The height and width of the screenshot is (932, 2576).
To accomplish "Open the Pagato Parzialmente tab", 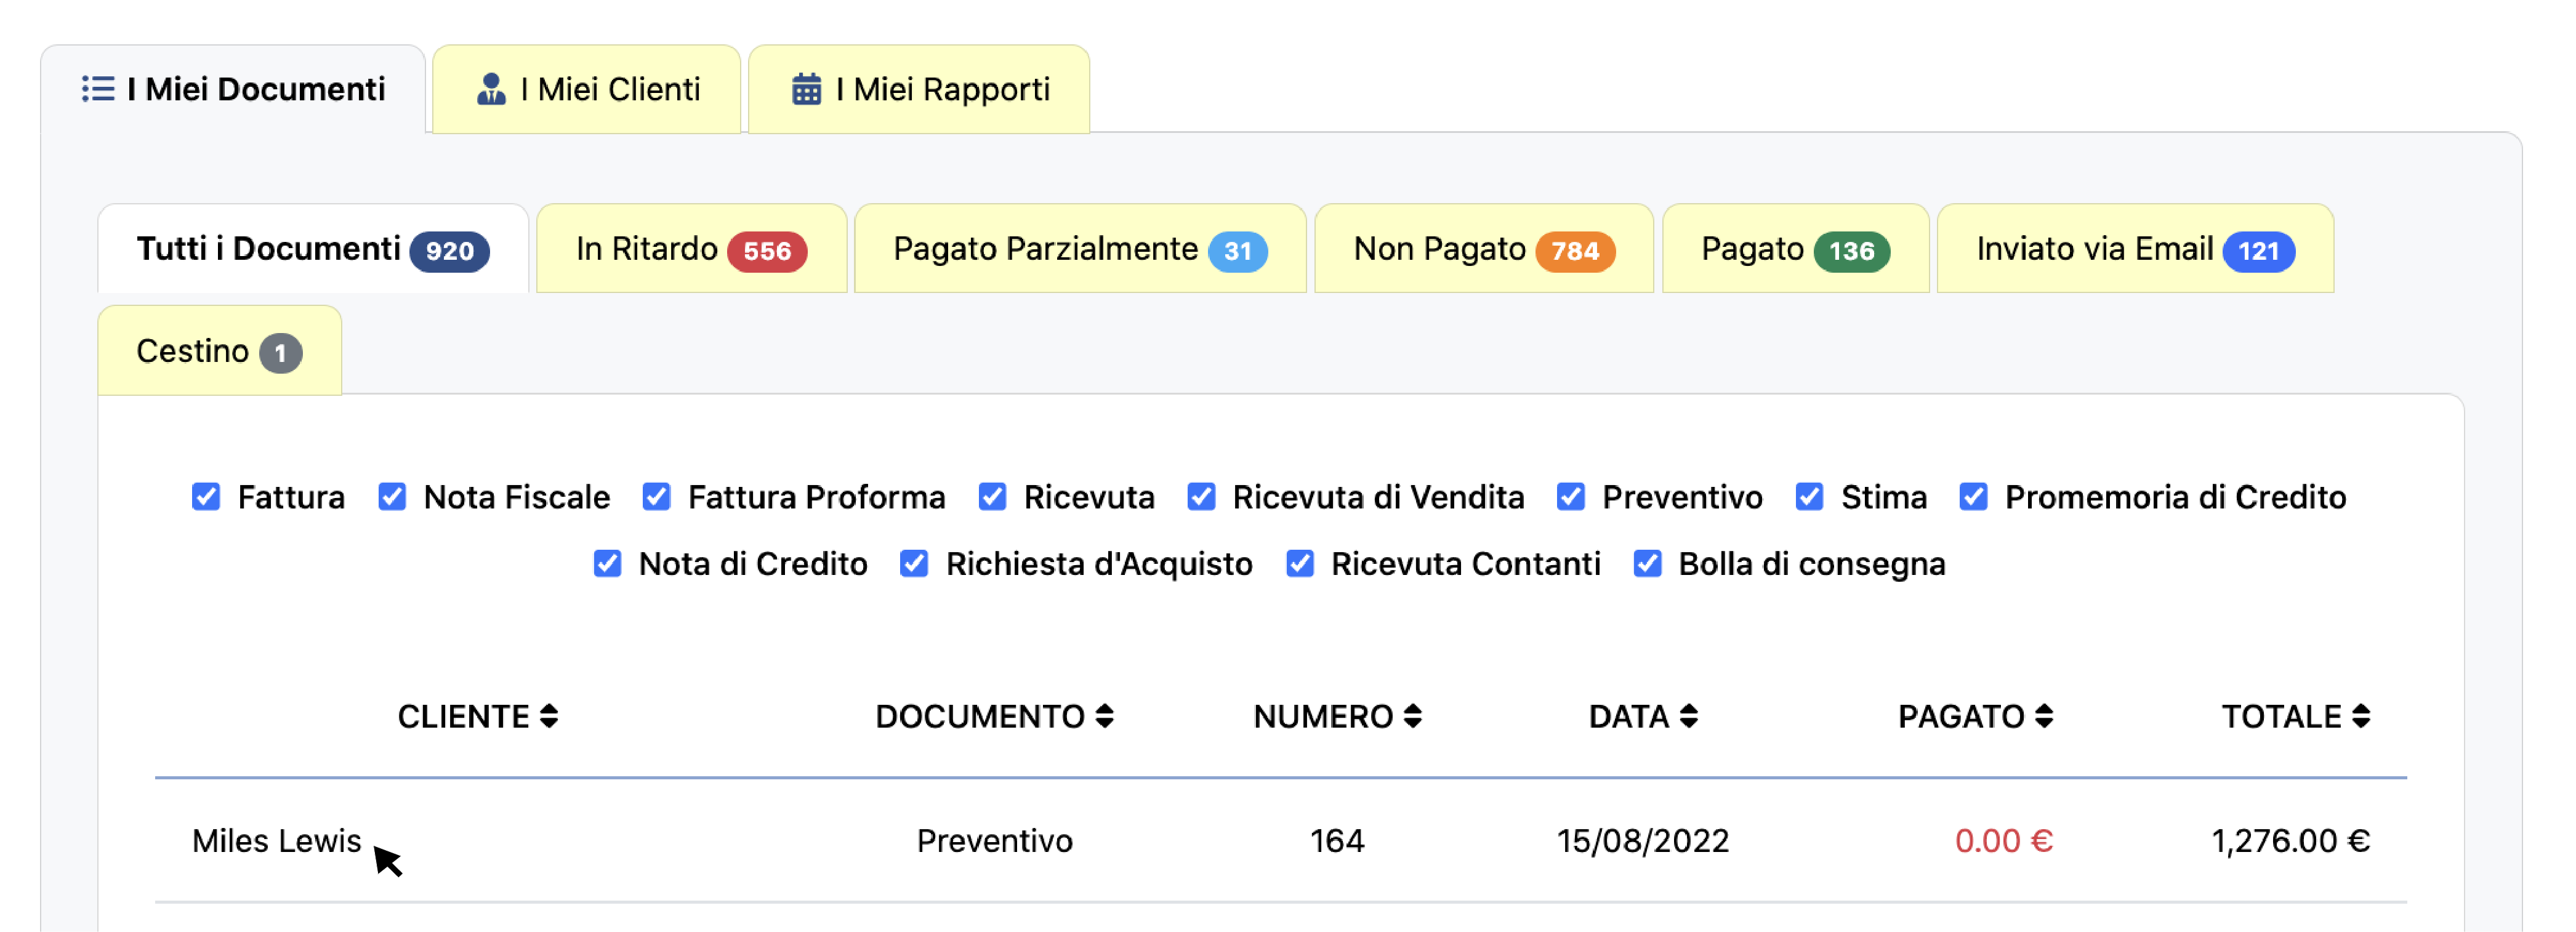I will [x=1080, y=249].
